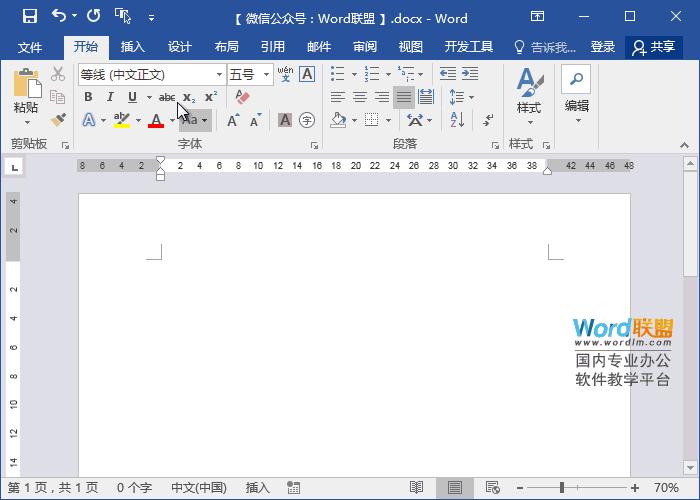Switch to the 引用 tab
700x500 pixels.
tap(273, 47)
